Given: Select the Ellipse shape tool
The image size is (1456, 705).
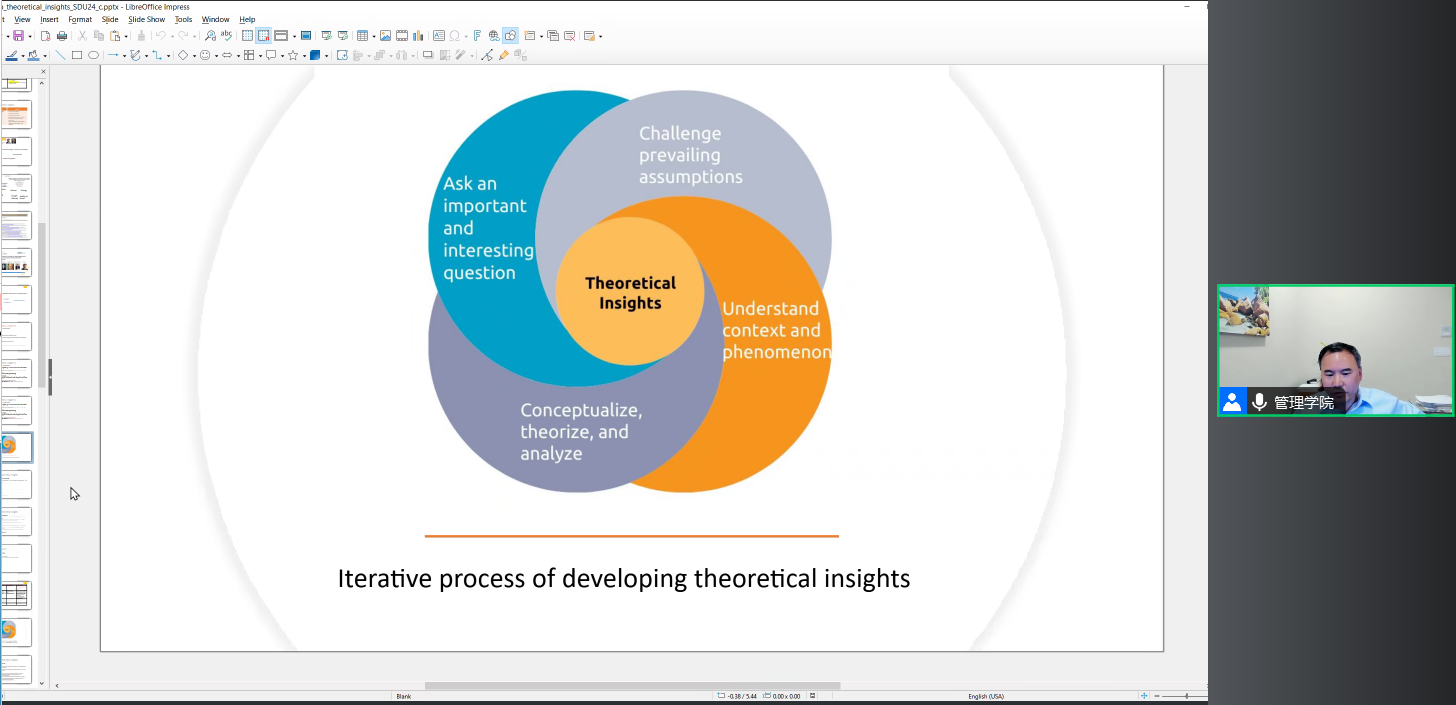Looking at the screenshot, I should (x=94, y=55).
